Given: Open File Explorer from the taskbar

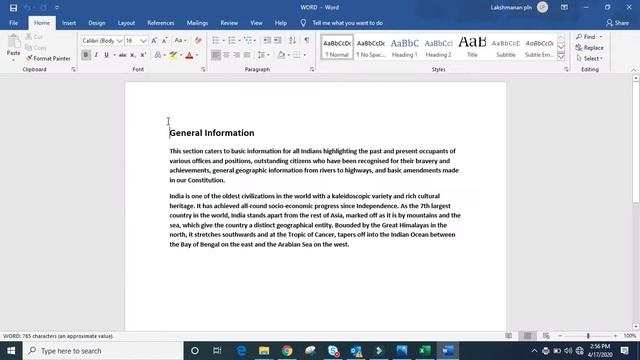Looking at the screenshot, I should [x=264, y=351].
